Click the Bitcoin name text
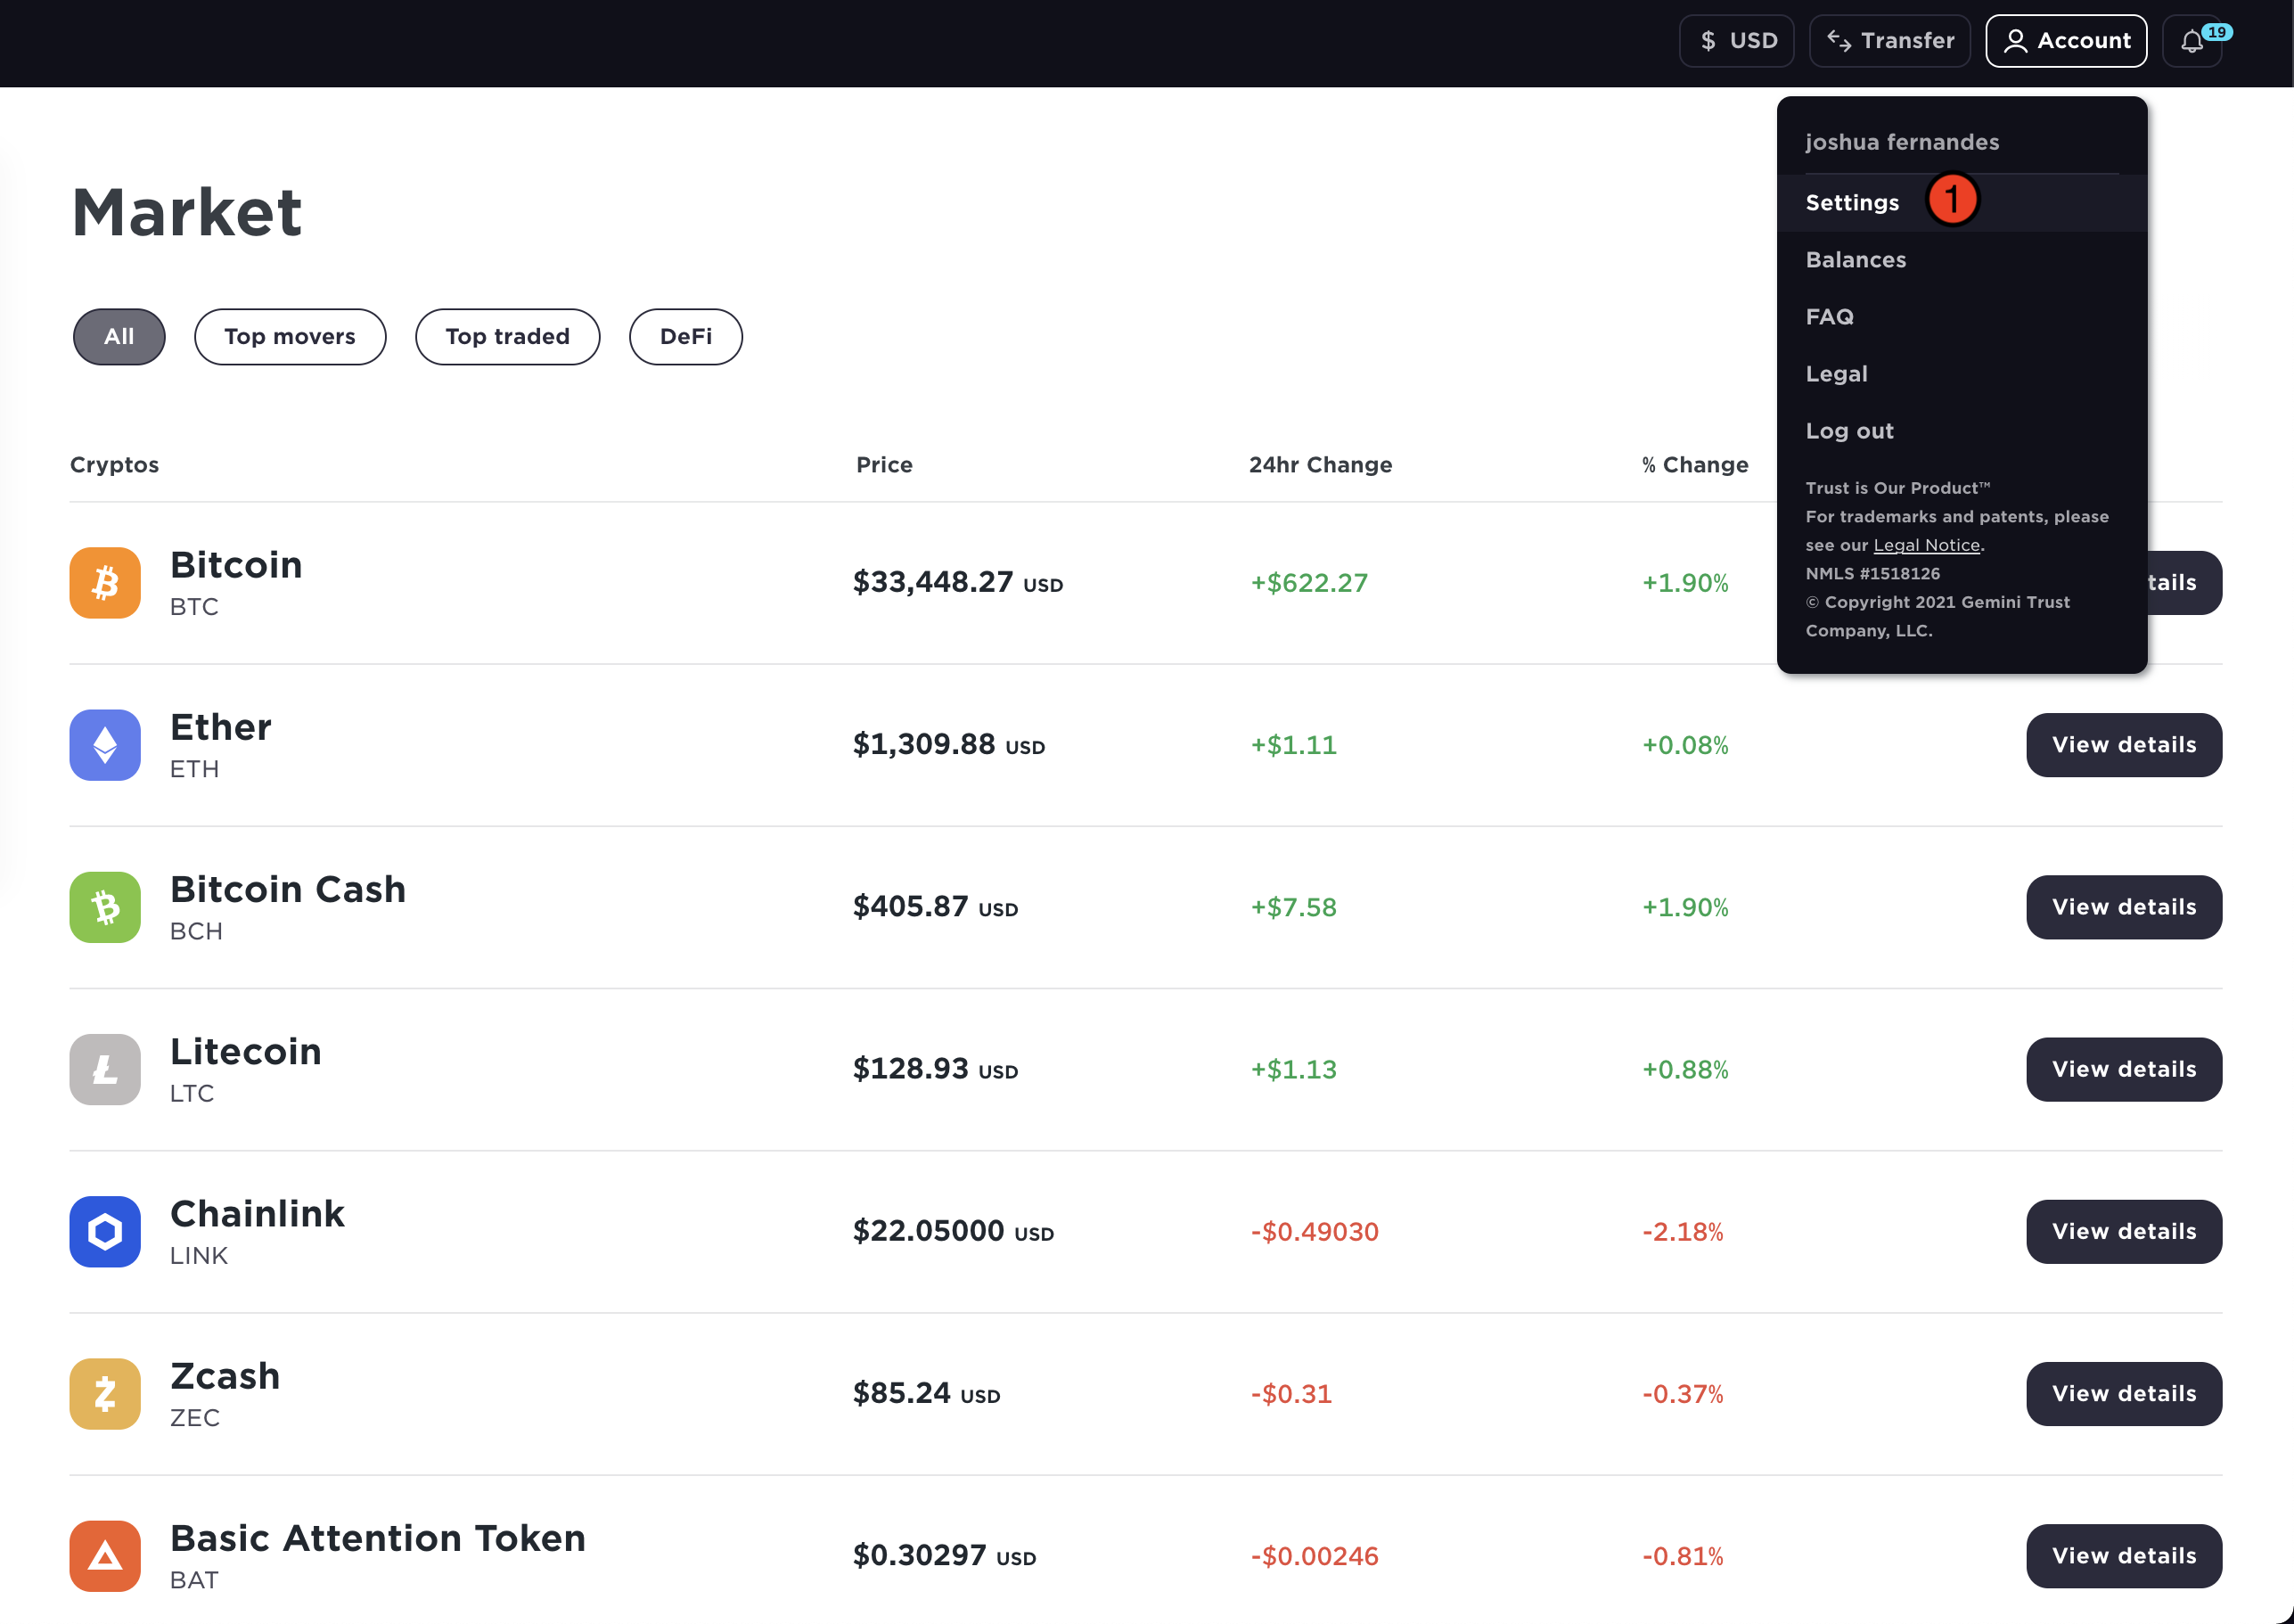2294x1624 pixels. pos(236,565)
